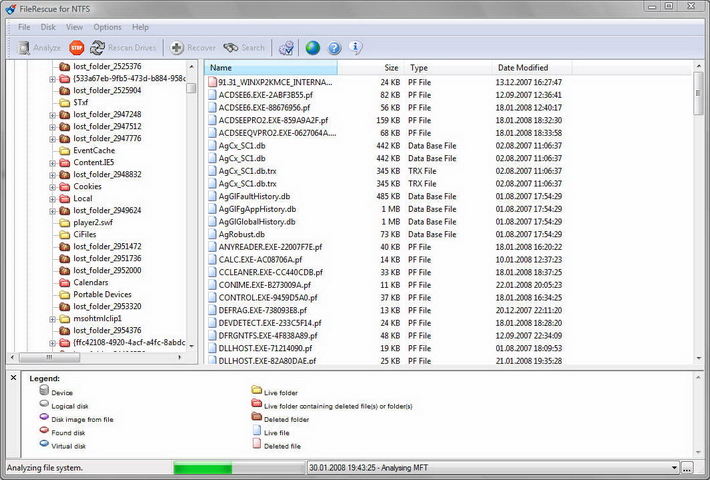Click the red Stop icon in toolbar
The image size is (710, 480).
pyautogui.click(x=77, y=47)
